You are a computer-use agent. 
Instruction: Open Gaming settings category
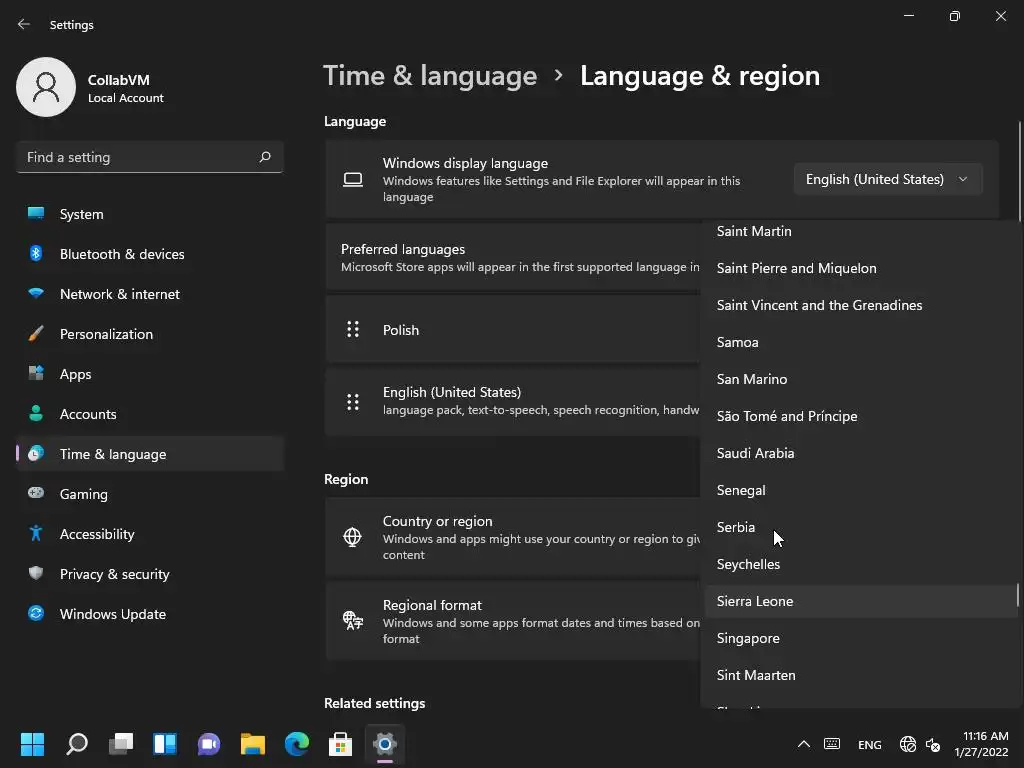150,494
